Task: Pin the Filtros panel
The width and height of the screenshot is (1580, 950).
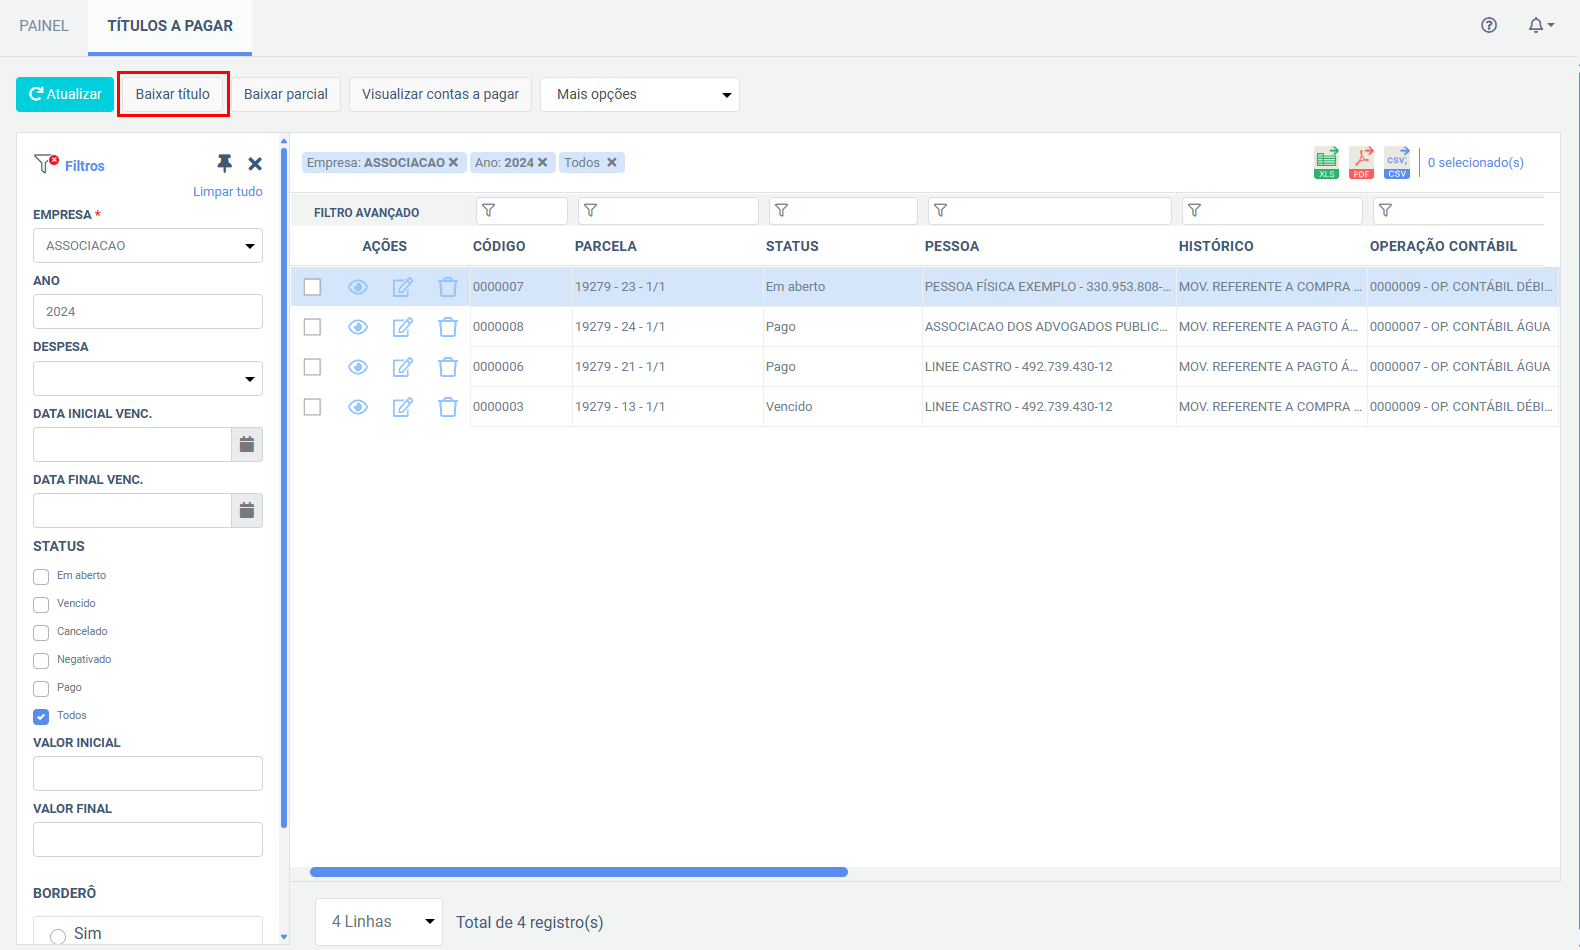Action: pyautogui.click(x=225, y=163)
